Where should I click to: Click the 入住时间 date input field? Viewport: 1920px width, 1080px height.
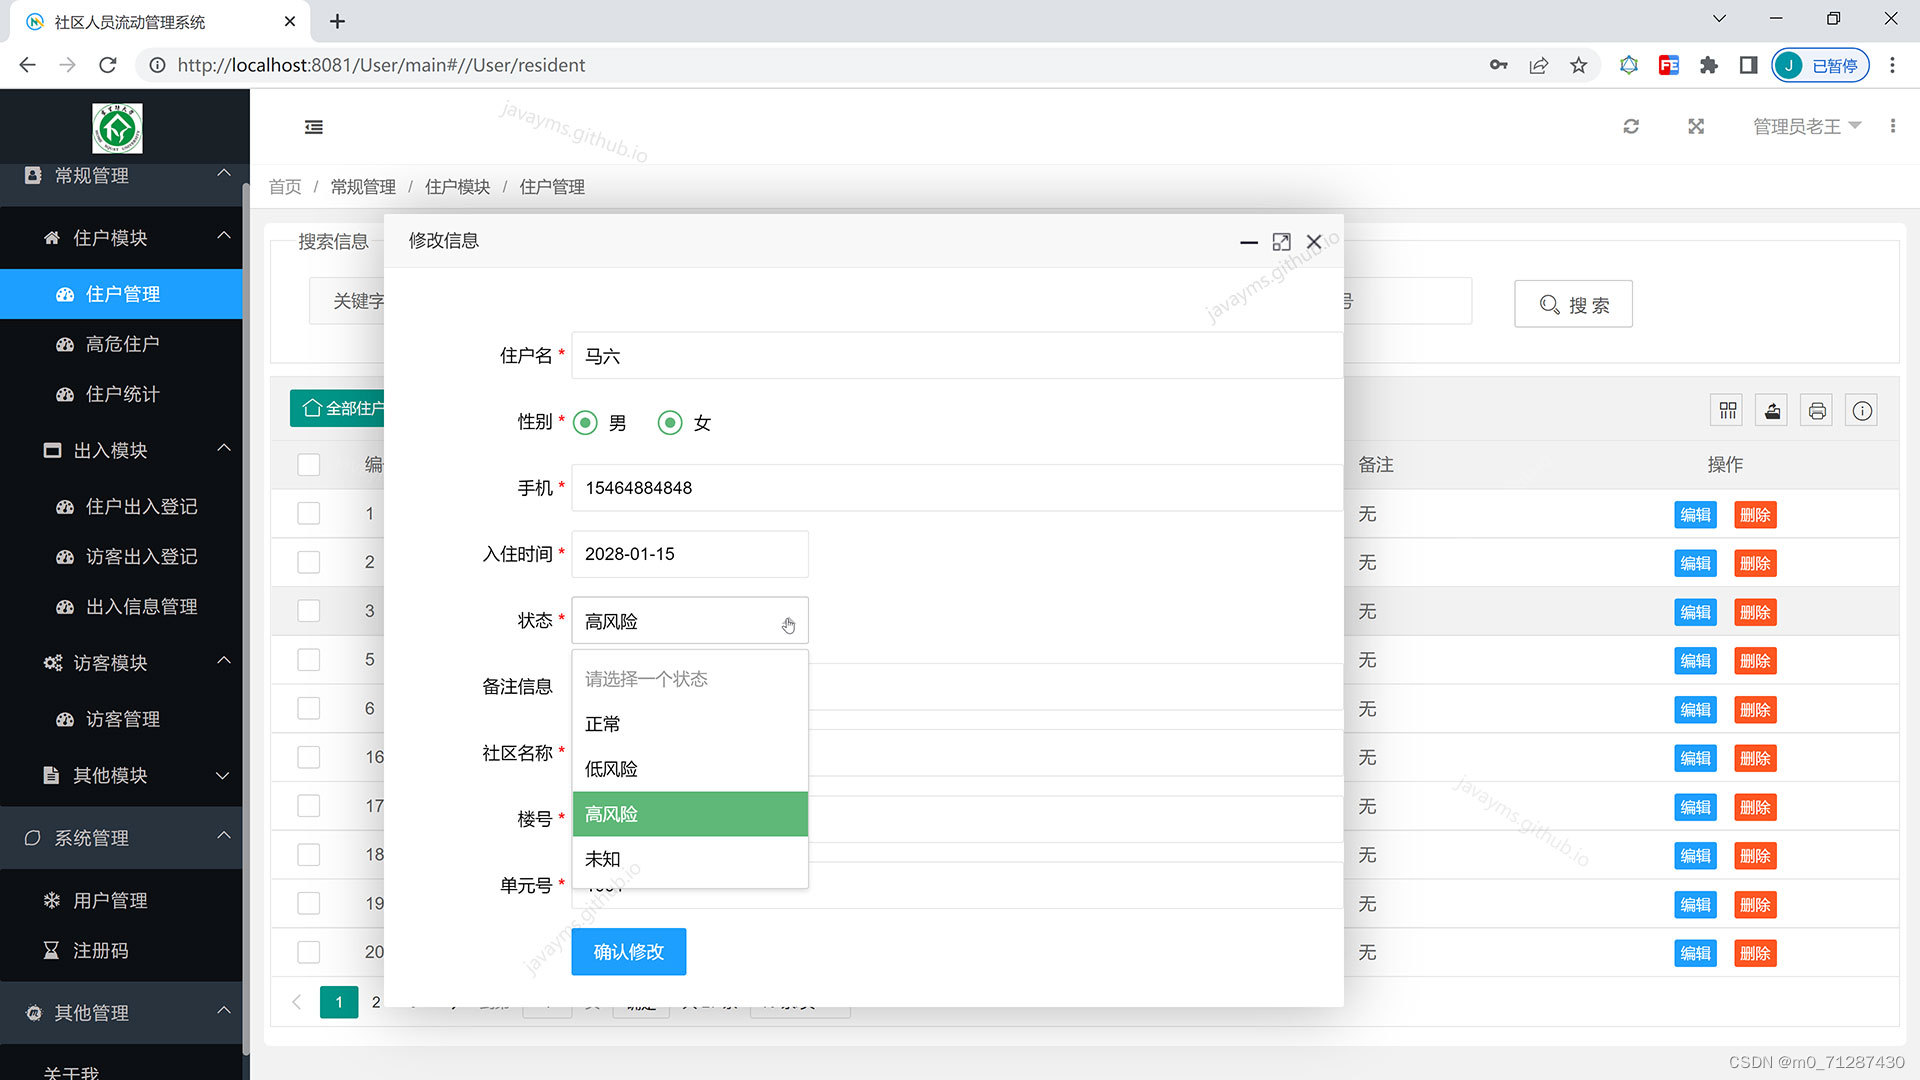689,554
